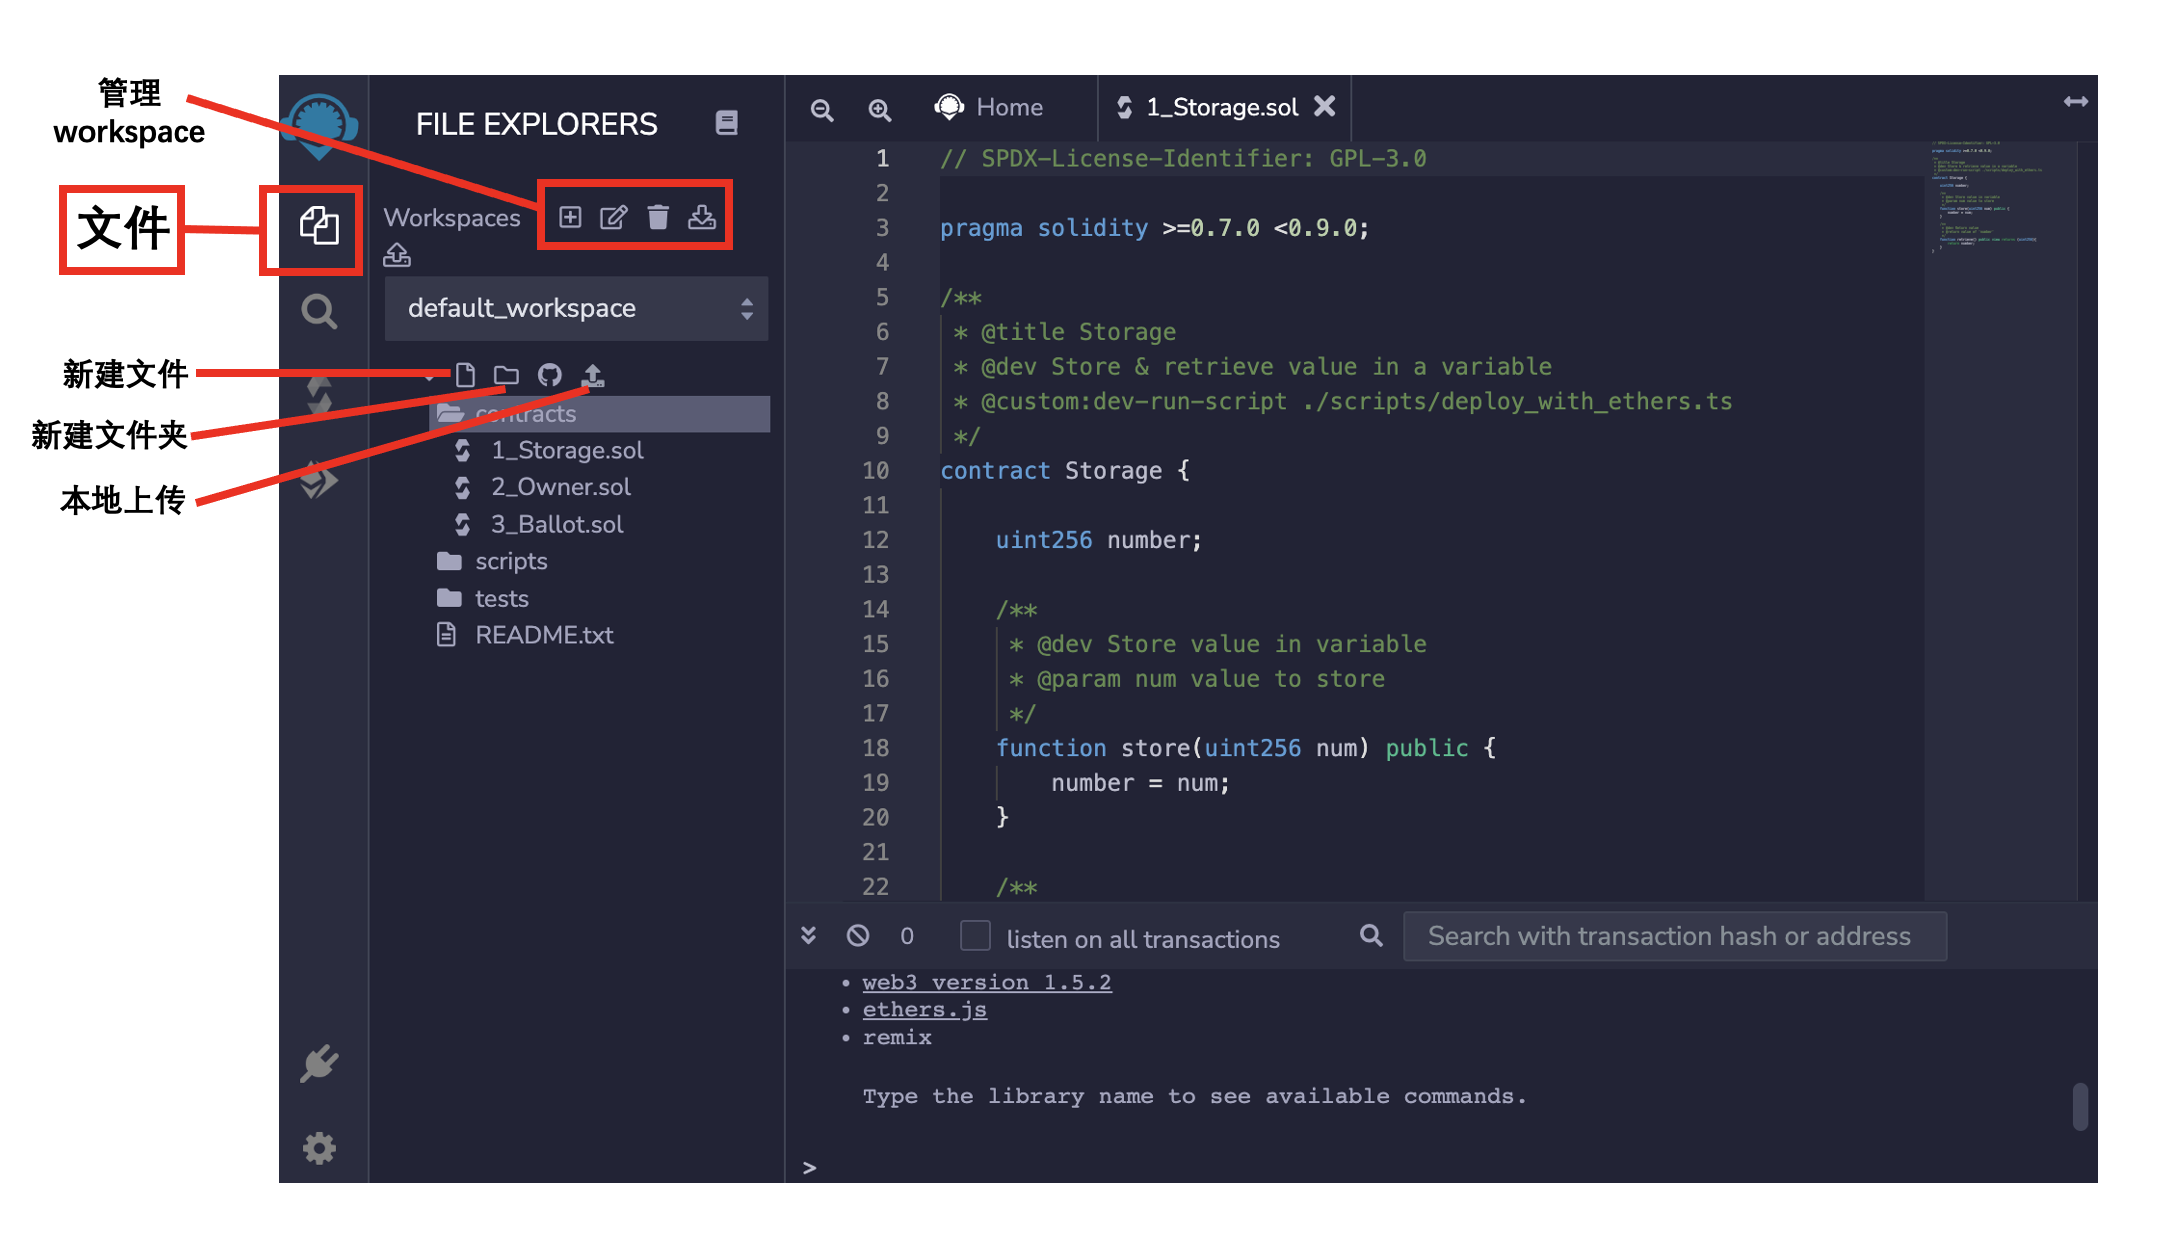Open the Plugin manager plug icon
2174x1256 pixels.
(319, 1063)
